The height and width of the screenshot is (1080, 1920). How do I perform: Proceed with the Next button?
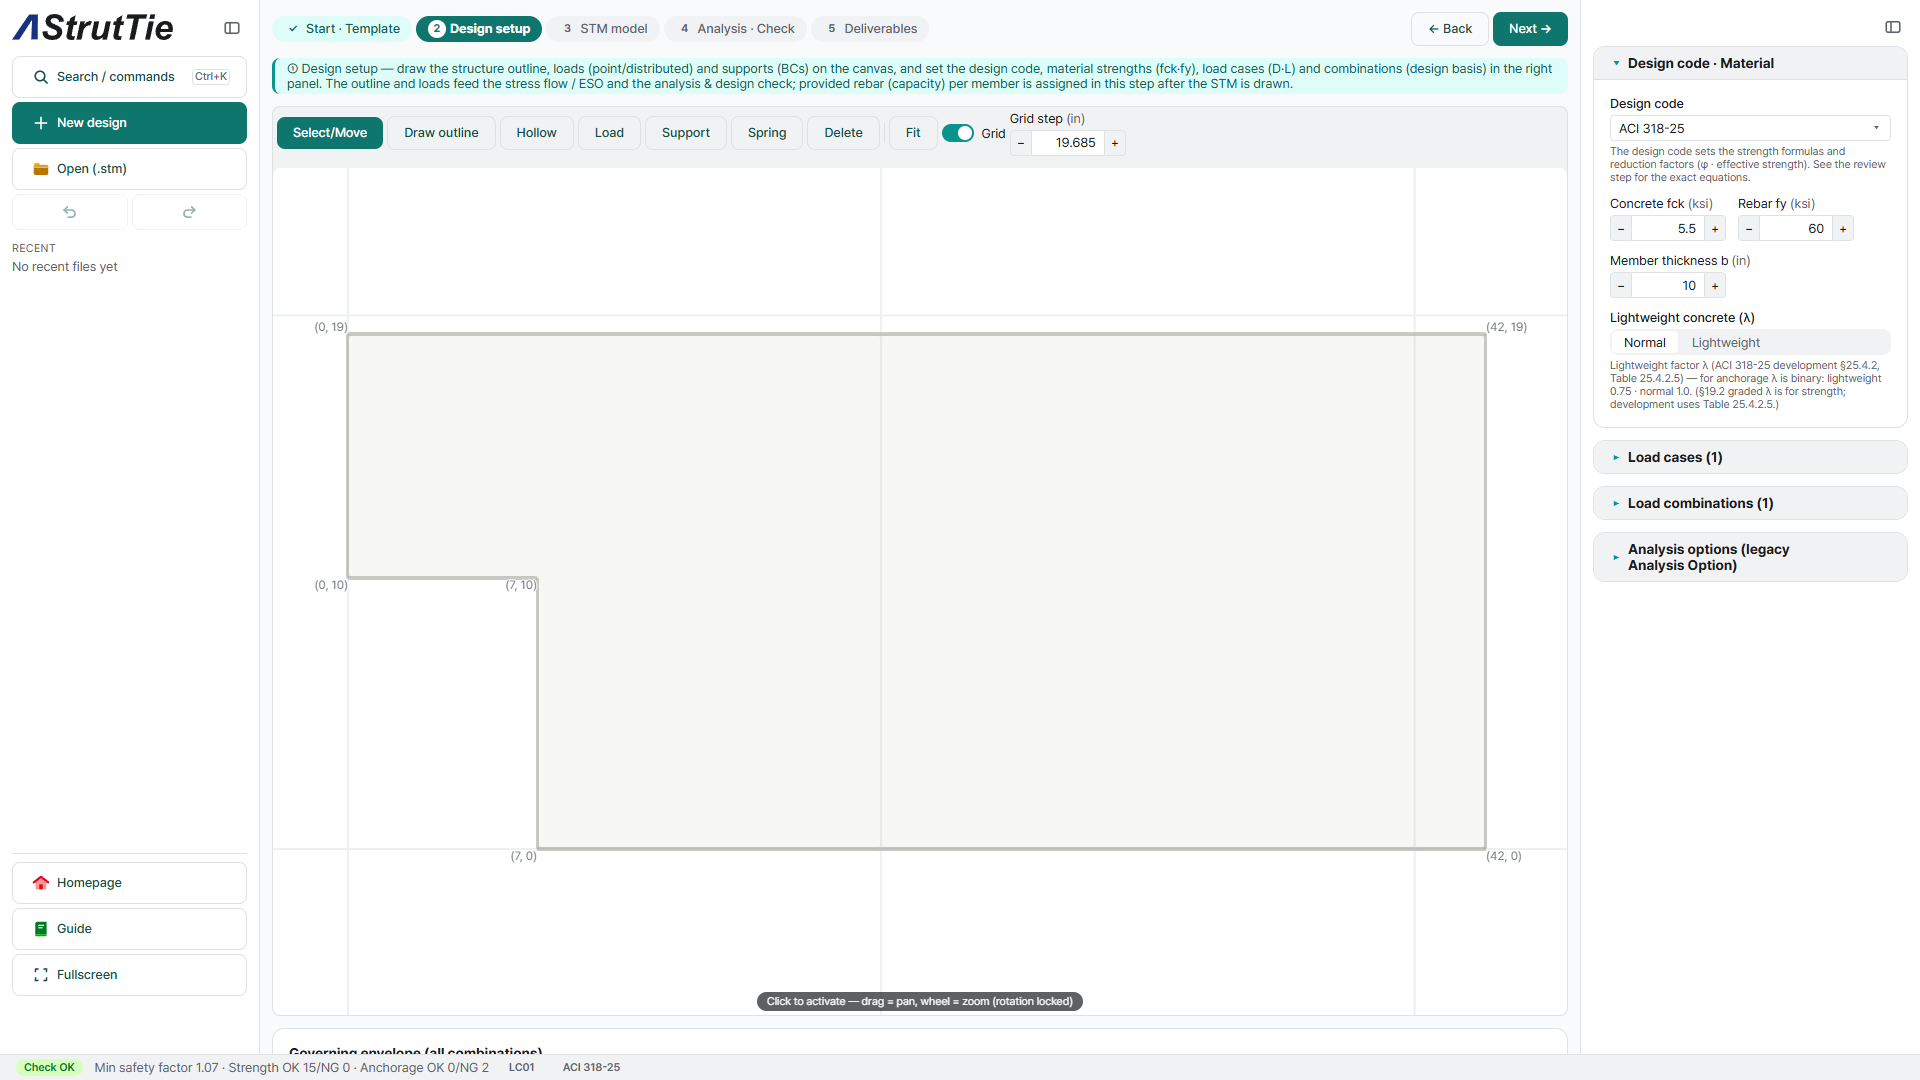pyautogui.click(x=1530, y=29)
